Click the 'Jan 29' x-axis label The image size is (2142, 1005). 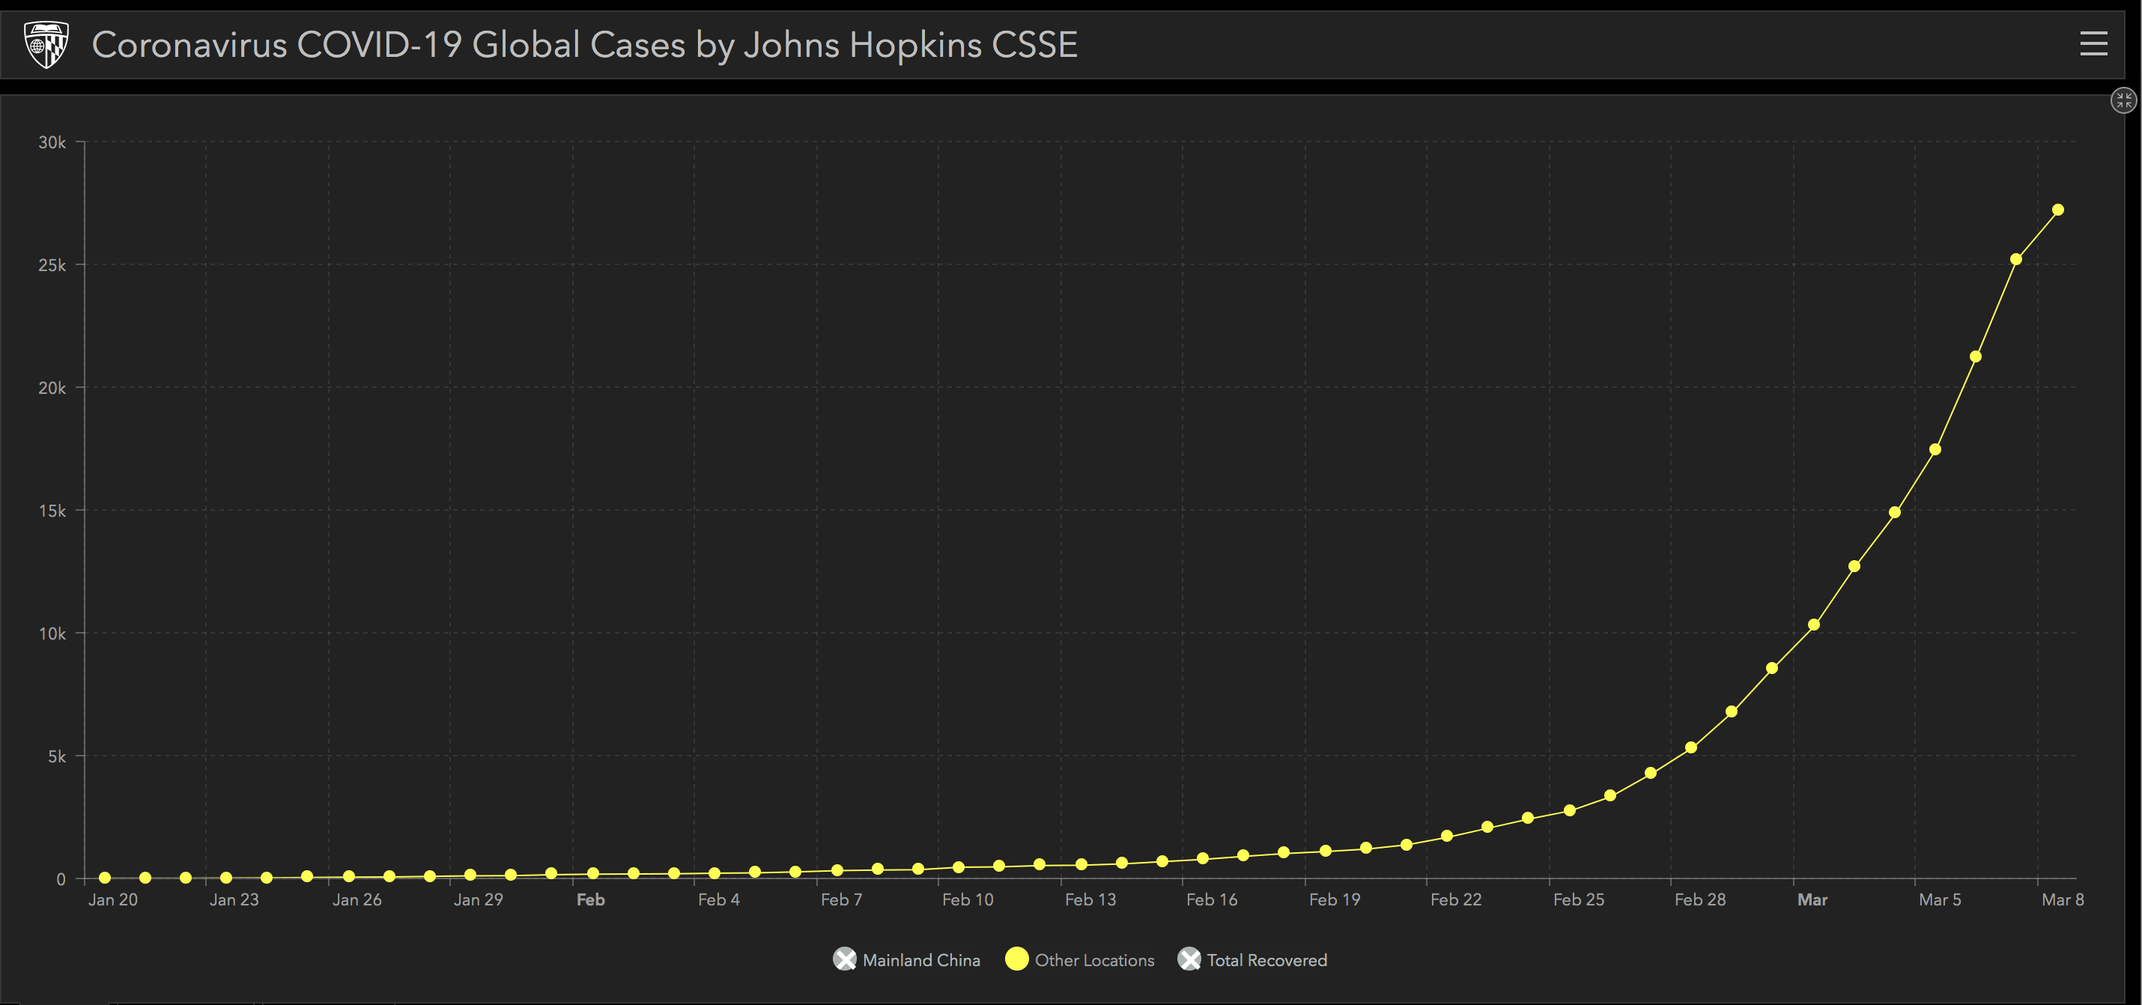tap(478, 900)
